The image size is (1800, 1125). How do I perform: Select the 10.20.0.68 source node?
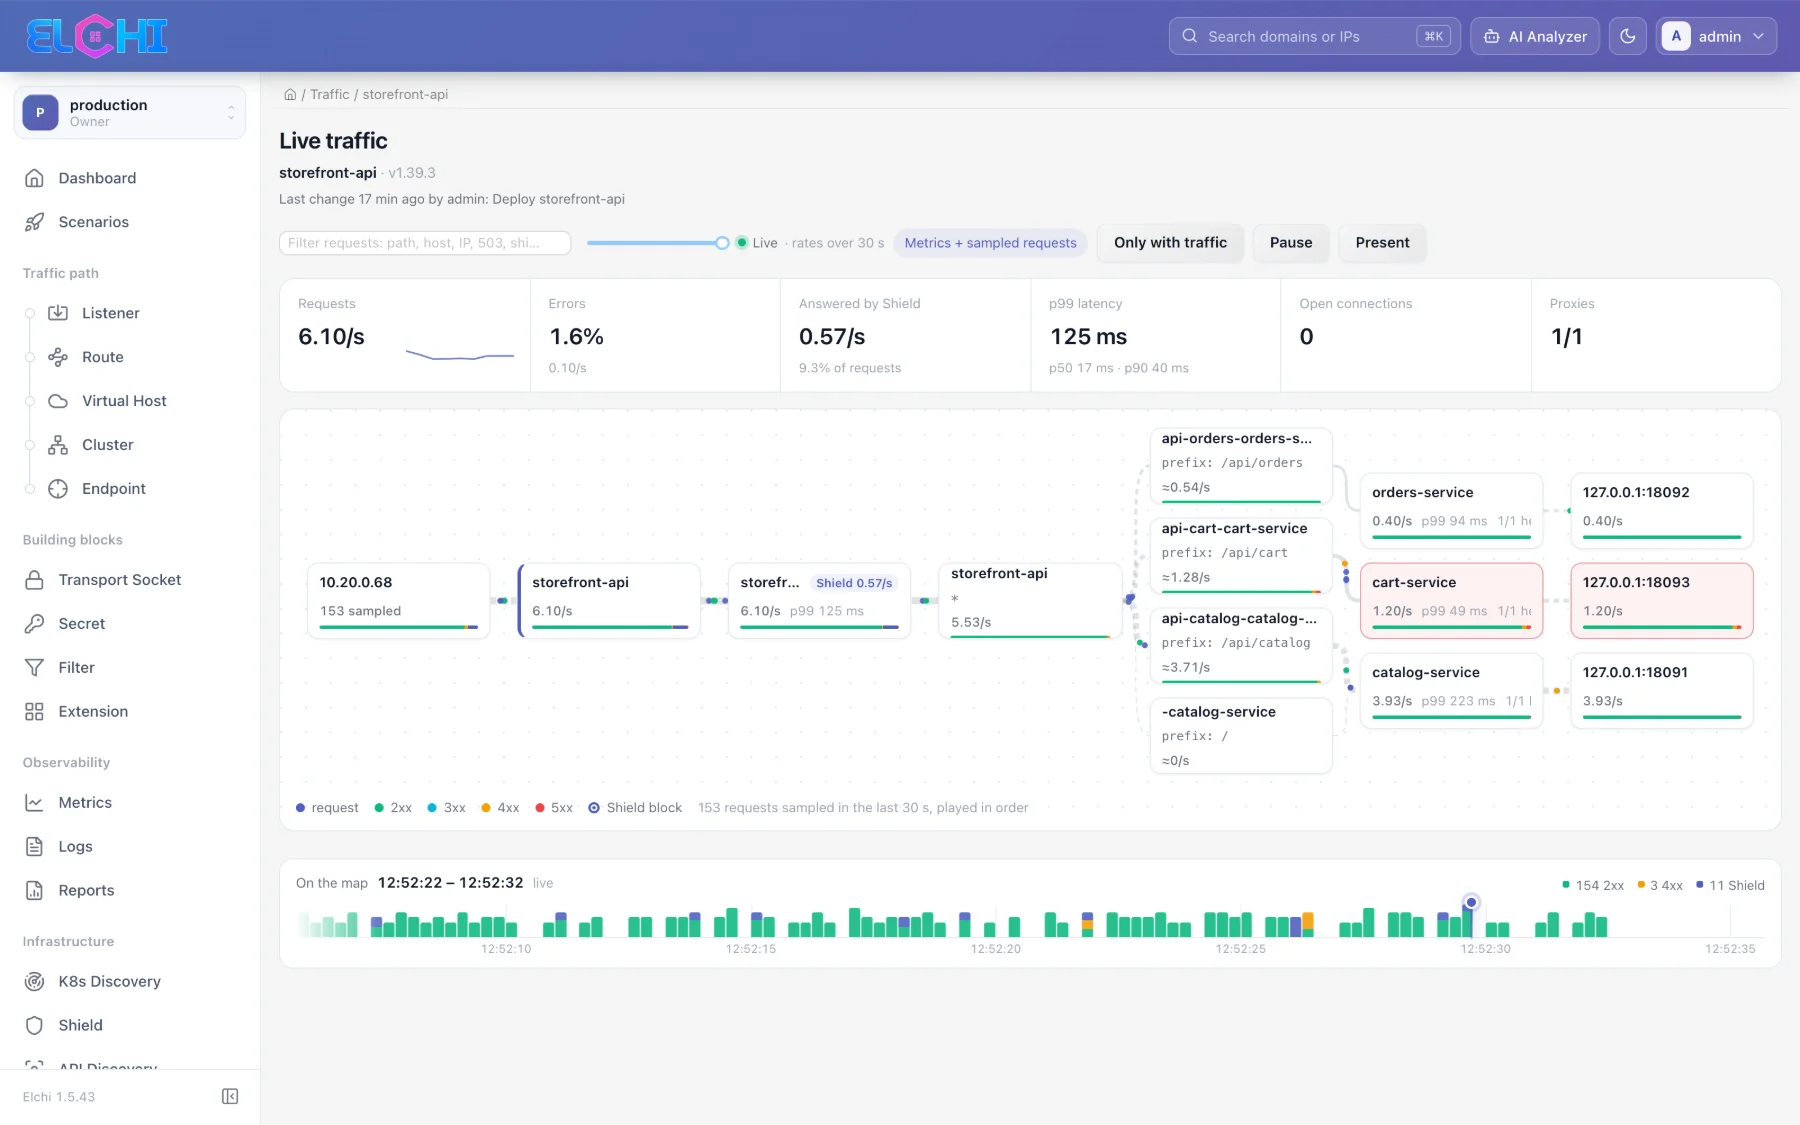pyautogui.click(x=399, y=600)
